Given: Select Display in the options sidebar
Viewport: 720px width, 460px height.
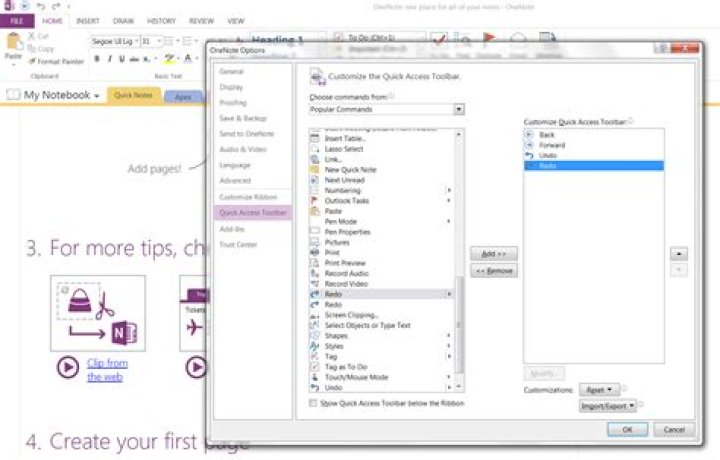Looking at the screenshot, I should 231,87.
